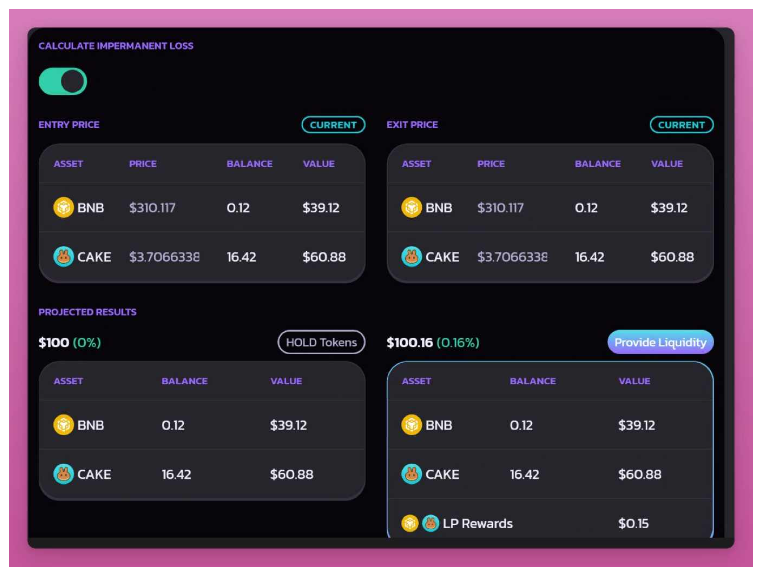Select the Provide Liquidity button
Image resolution: width=758 pixels, height=572 pixels.
coord(660,342)
